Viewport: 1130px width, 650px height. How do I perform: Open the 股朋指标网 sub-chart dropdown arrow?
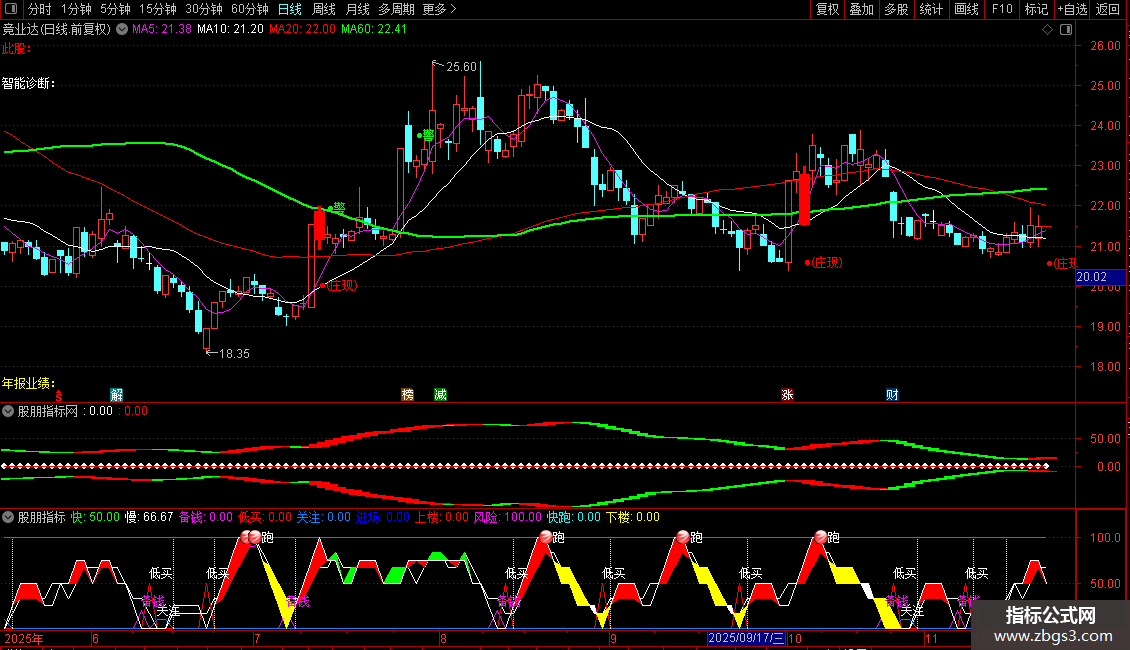[8, 411]
